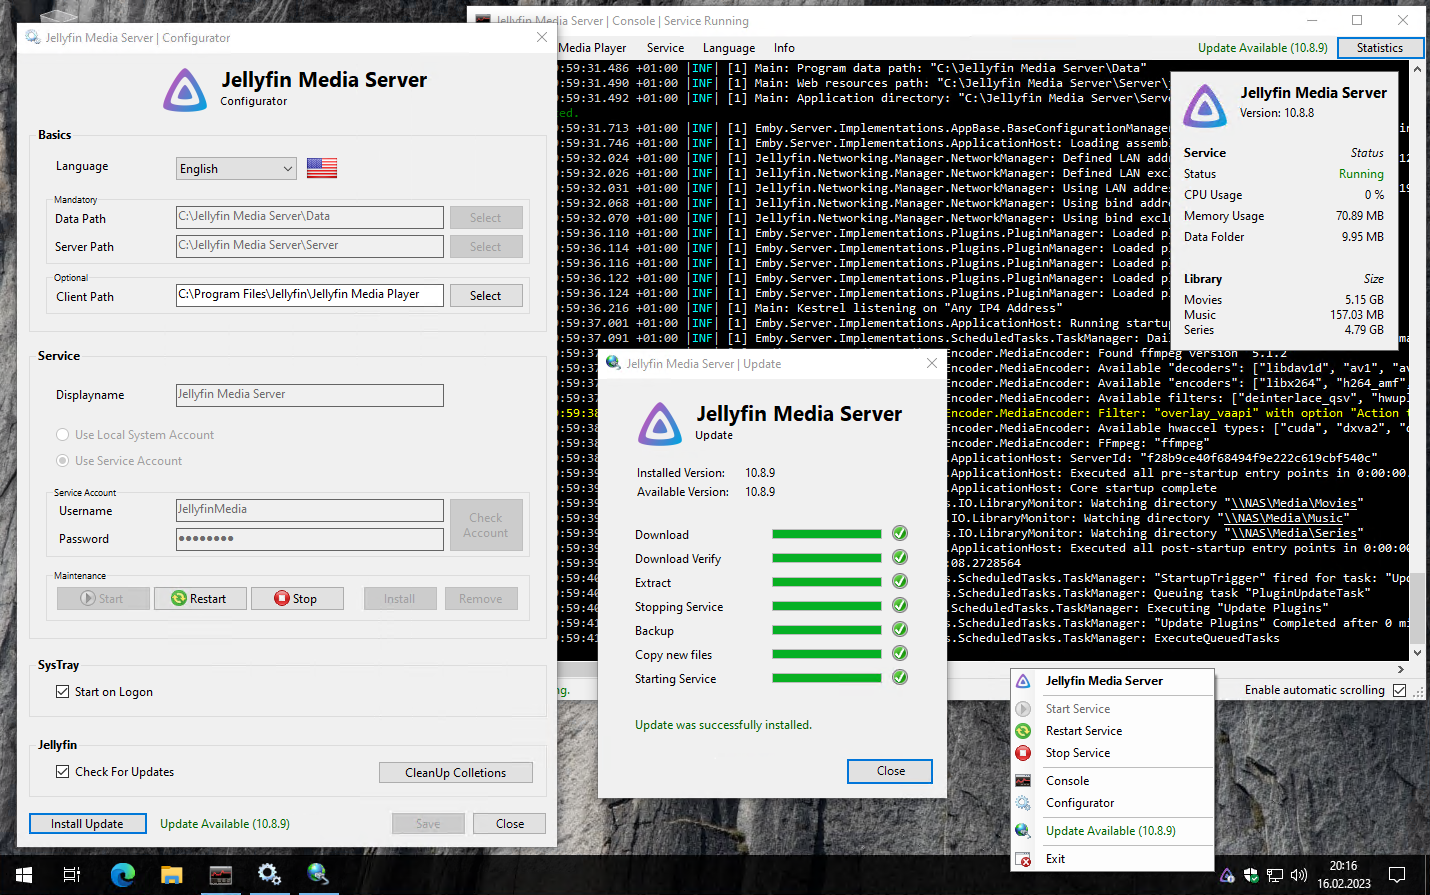This screenshot has width=1430, height=895.
Task: Click the volume icon in system tray
Action: coord(1299,876)
